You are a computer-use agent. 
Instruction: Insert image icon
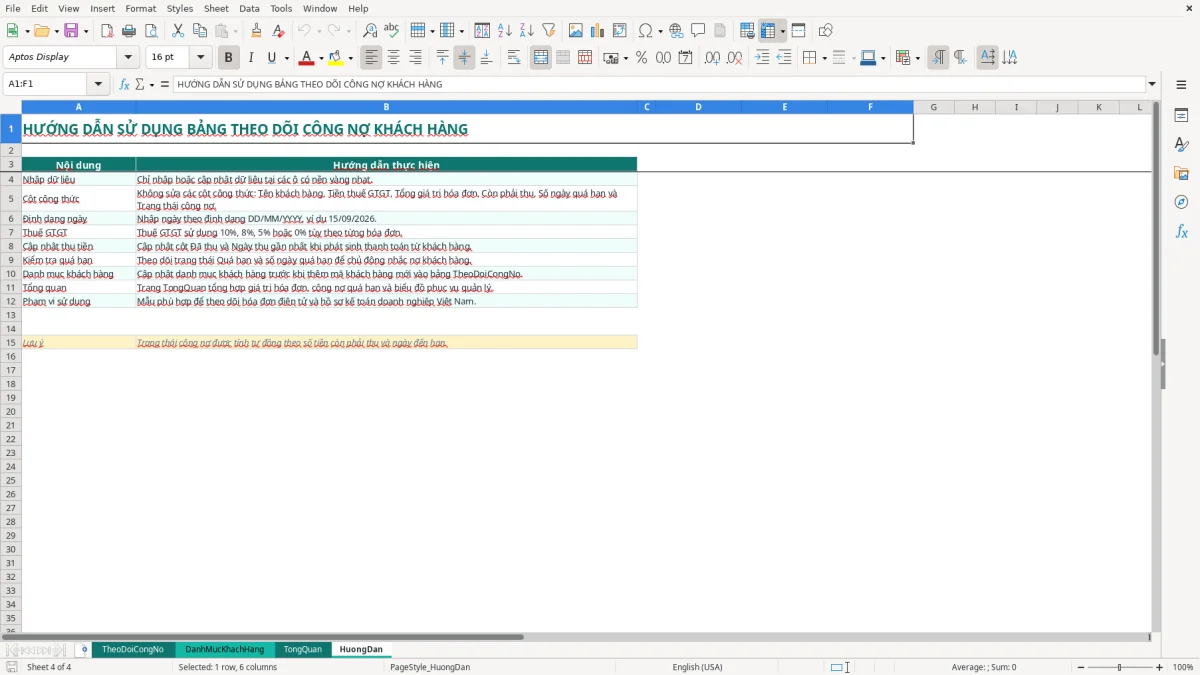pos(576,31)
